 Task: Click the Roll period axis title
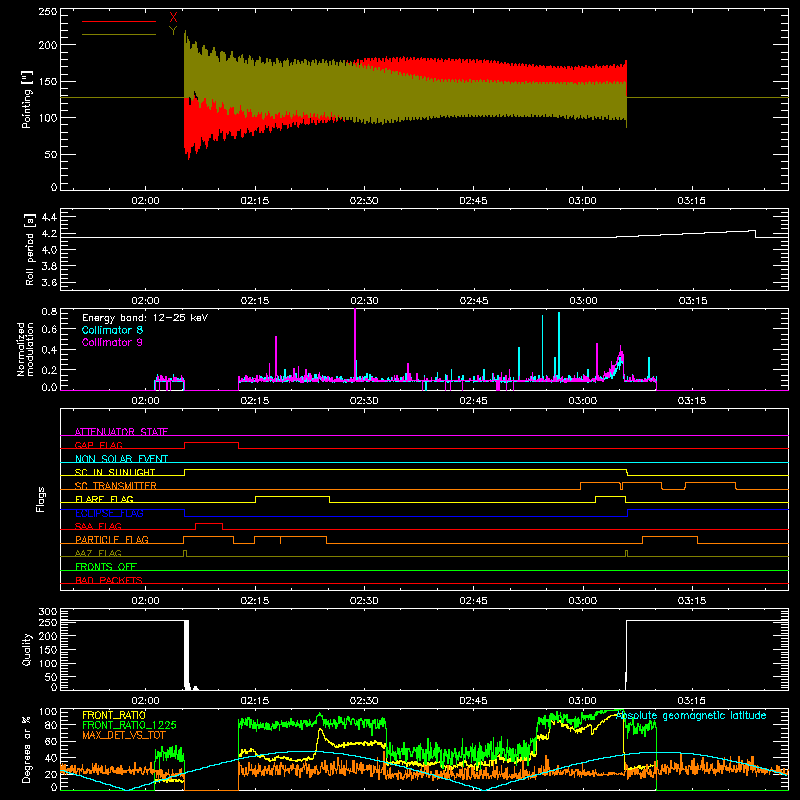[29, 249]
